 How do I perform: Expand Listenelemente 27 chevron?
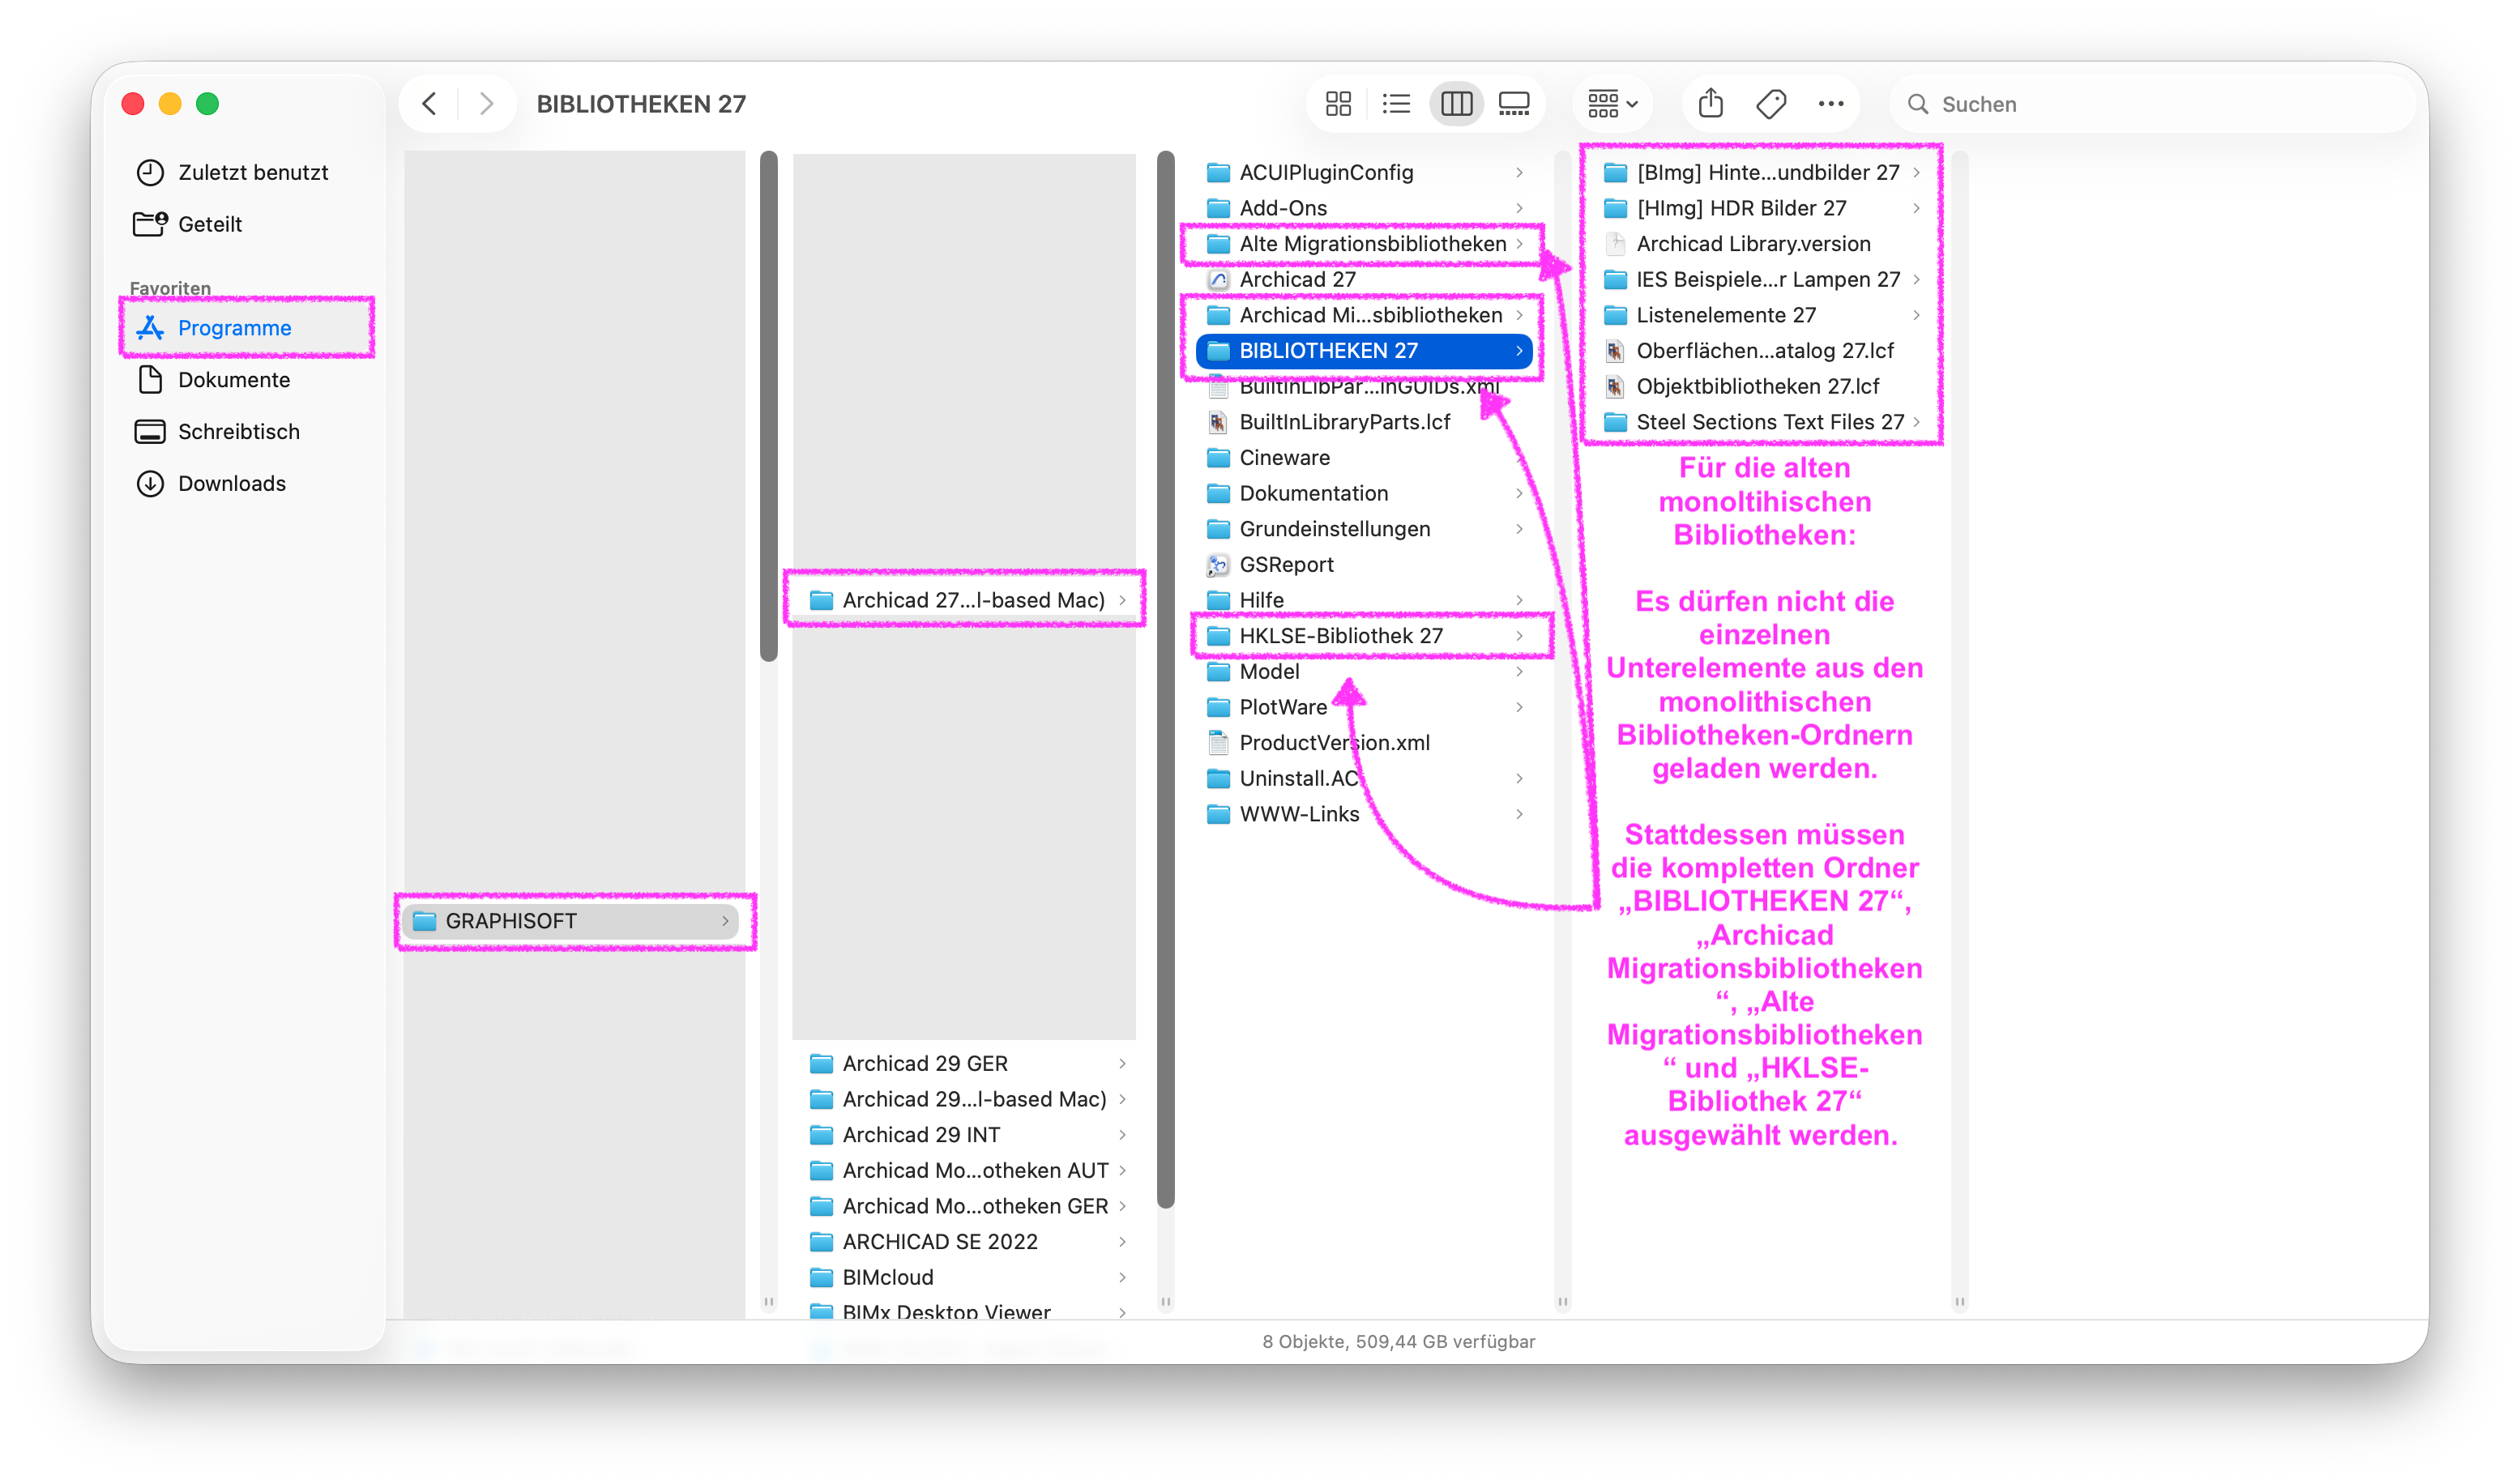(1917, 315)
